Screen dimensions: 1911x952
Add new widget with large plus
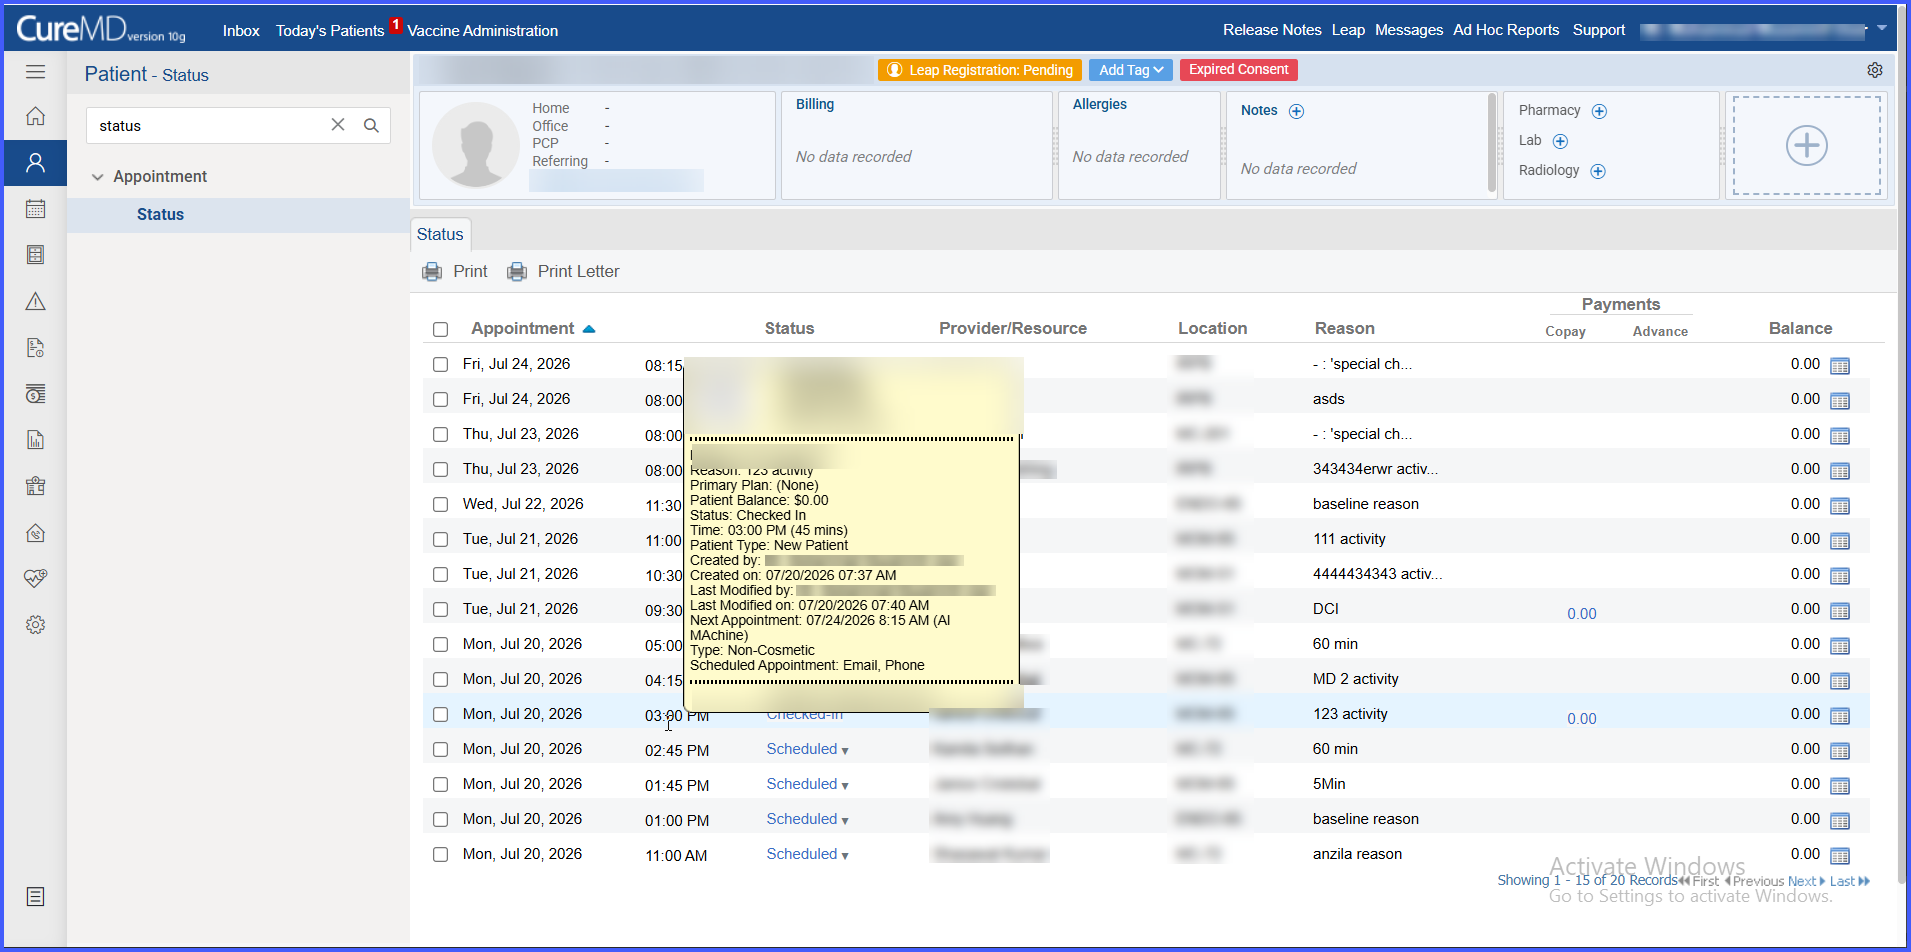tap(1807, 146)
